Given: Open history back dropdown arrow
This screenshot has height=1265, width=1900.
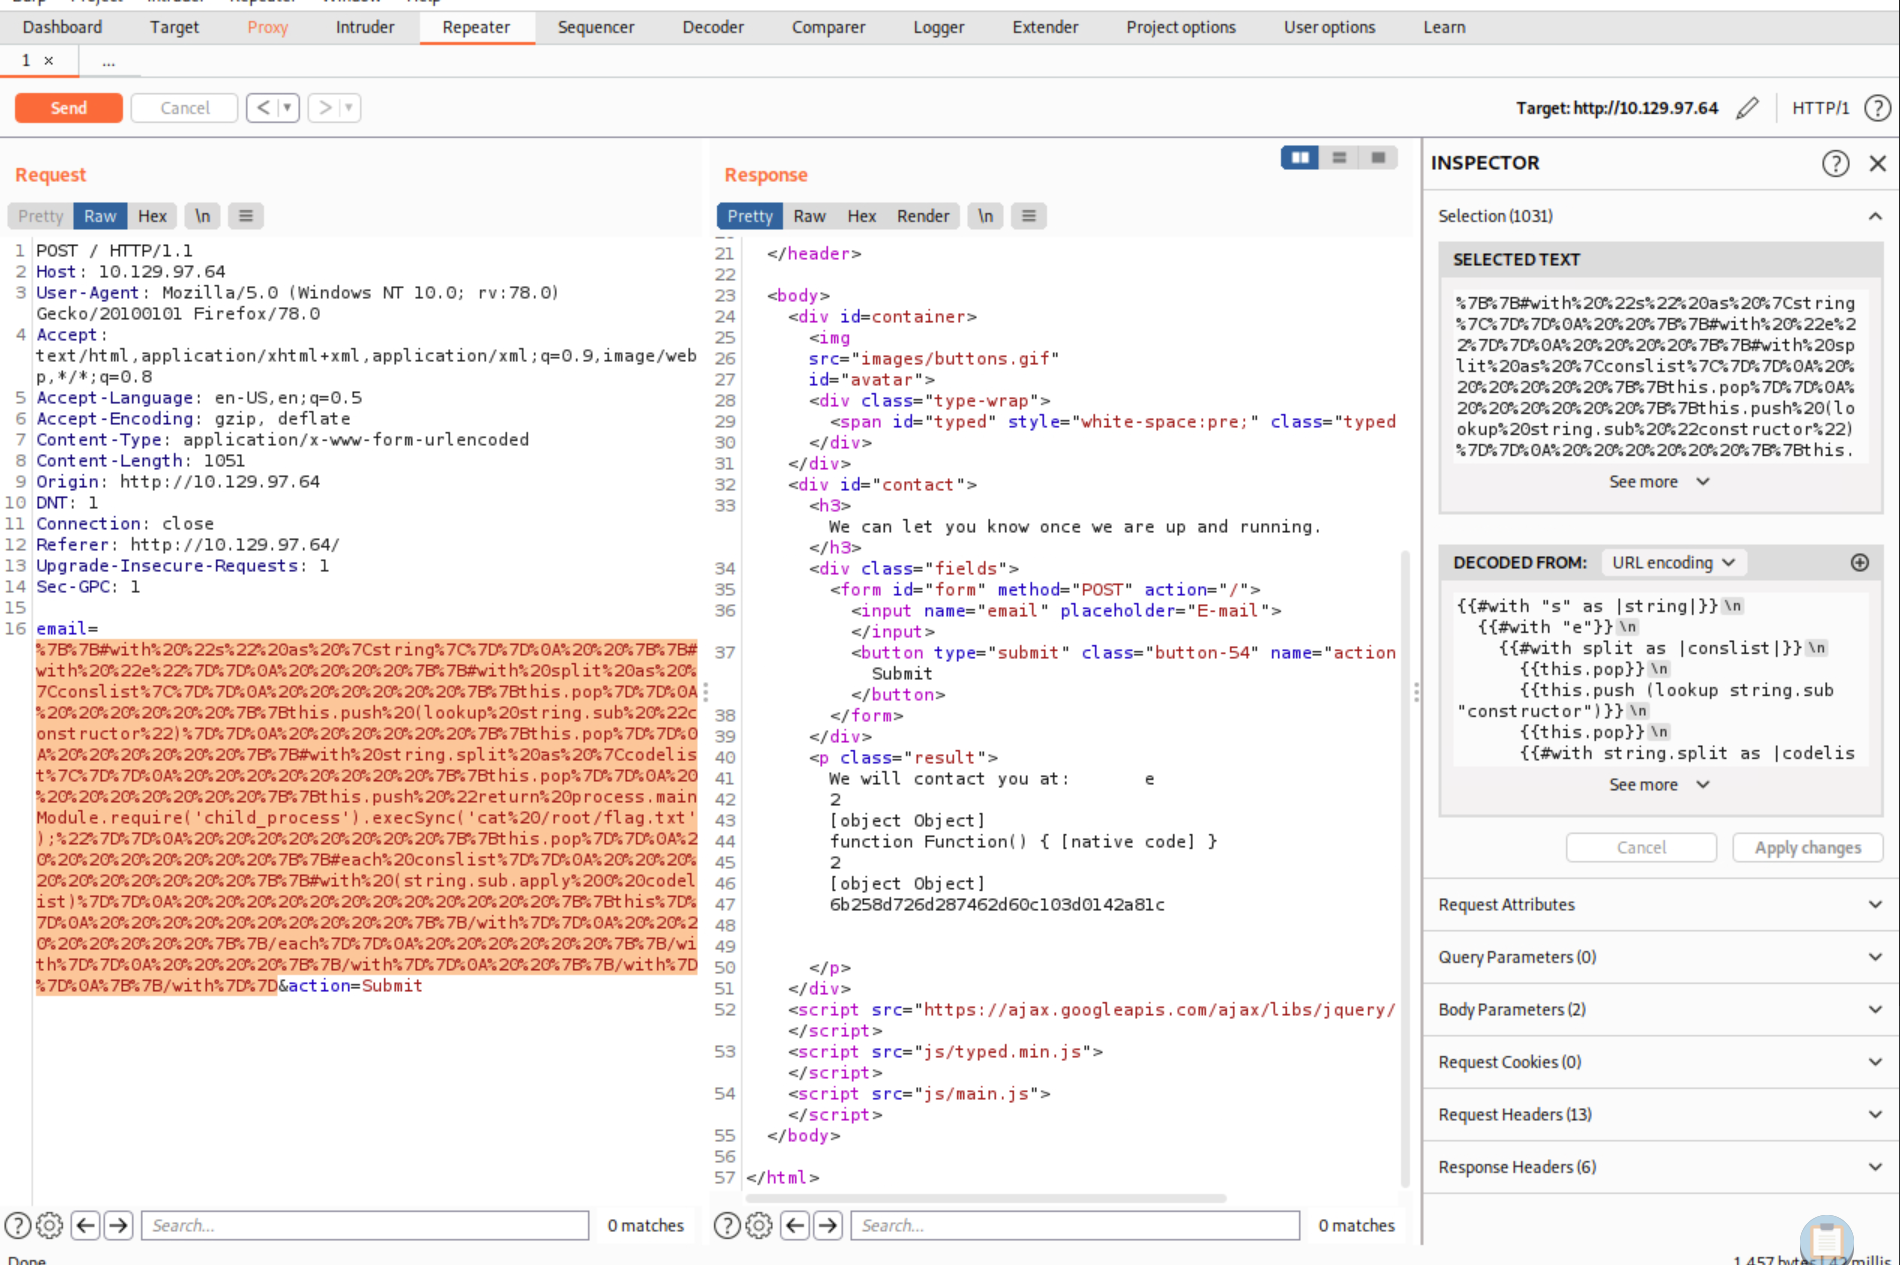Looking at the screenshot, I should click(288, 107).
